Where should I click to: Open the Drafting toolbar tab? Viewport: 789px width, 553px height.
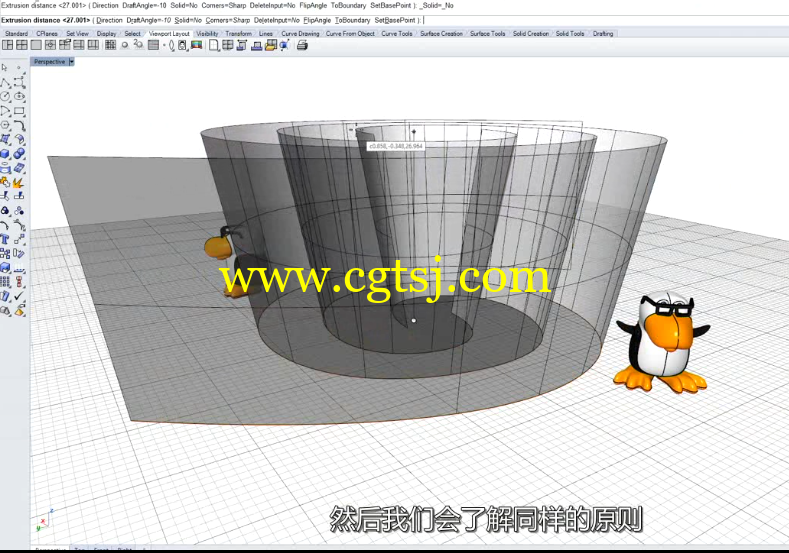coord(603,34)
